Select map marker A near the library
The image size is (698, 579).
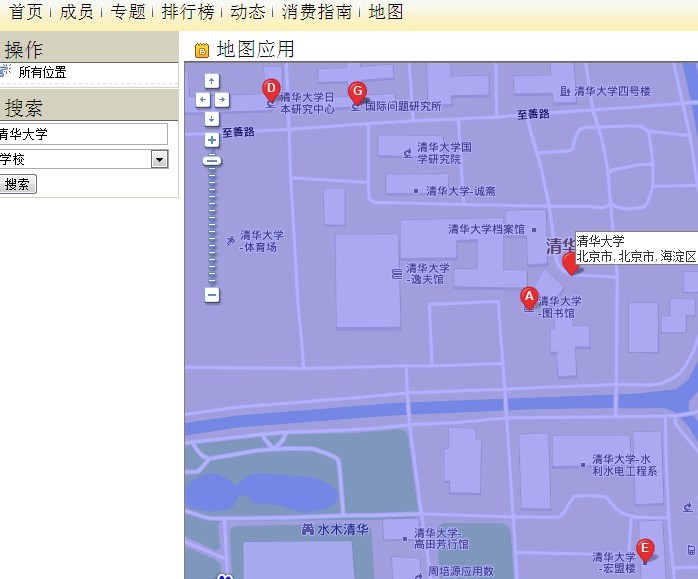(529, 297)
